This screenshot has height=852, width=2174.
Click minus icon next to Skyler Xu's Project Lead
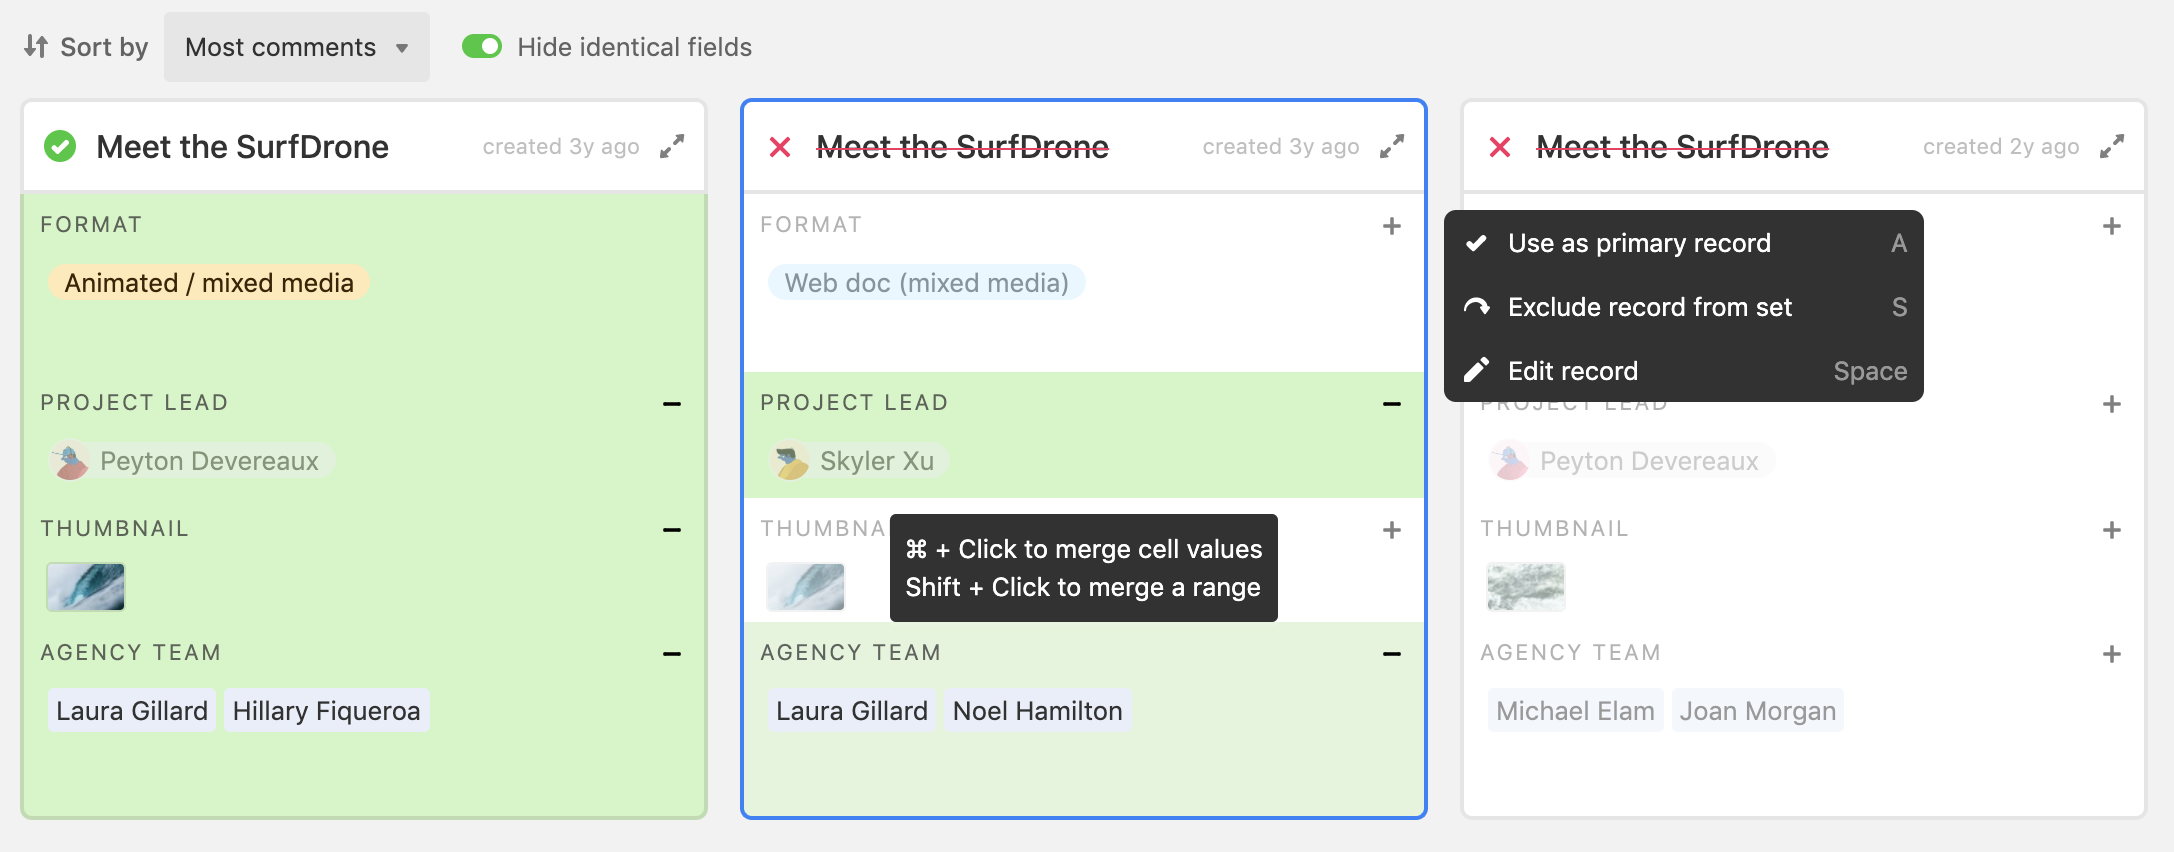[x=1392, y=404]
